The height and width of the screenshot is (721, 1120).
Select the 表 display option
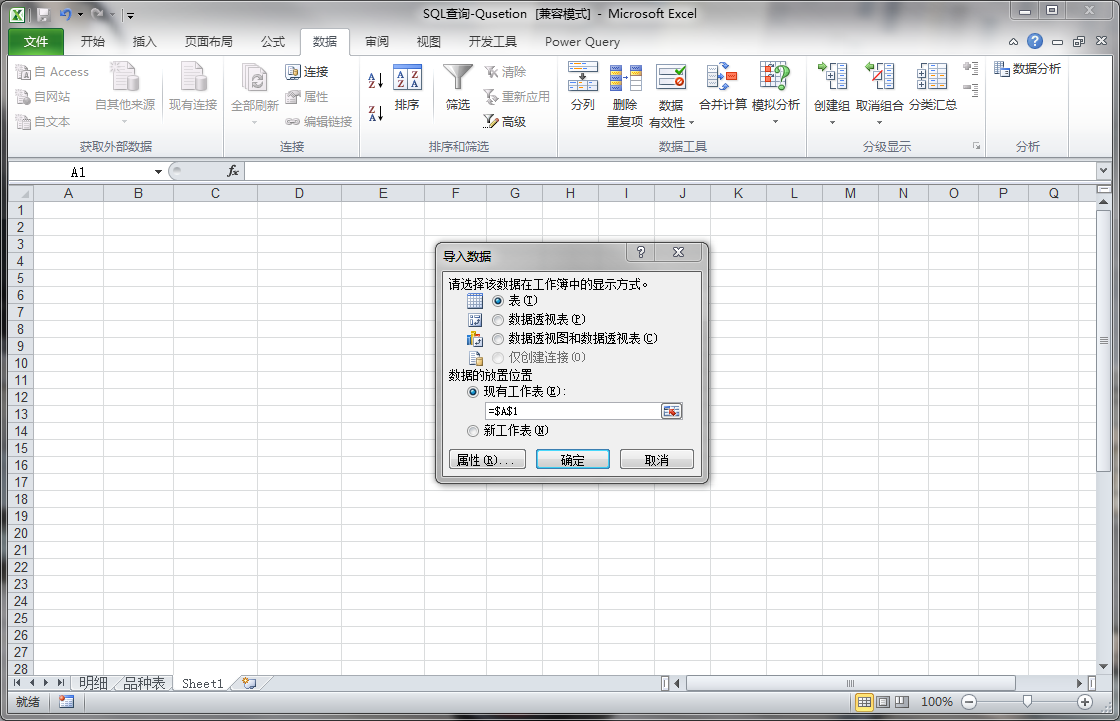click(x=498, y=300)
